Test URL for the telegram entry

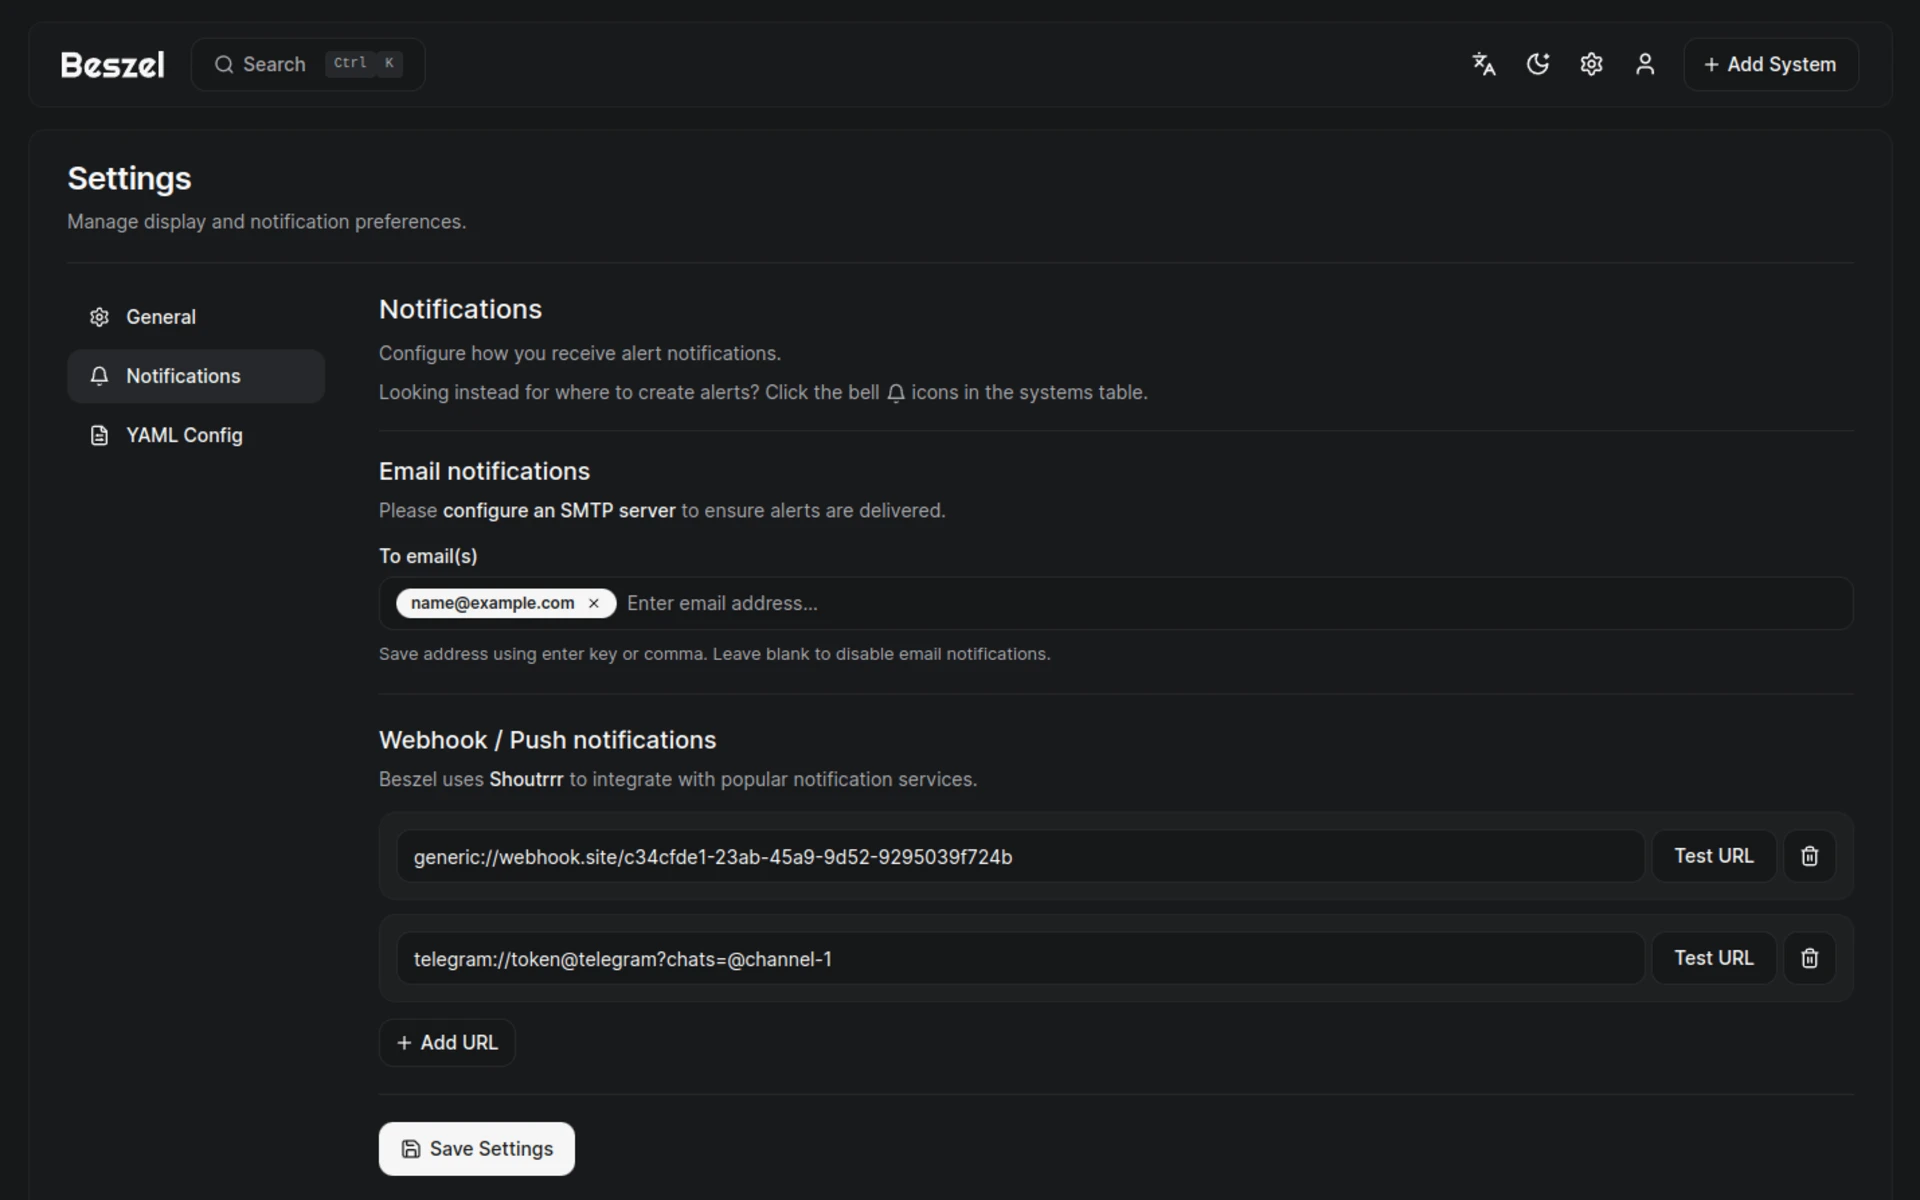click(x=1714, y=958)
